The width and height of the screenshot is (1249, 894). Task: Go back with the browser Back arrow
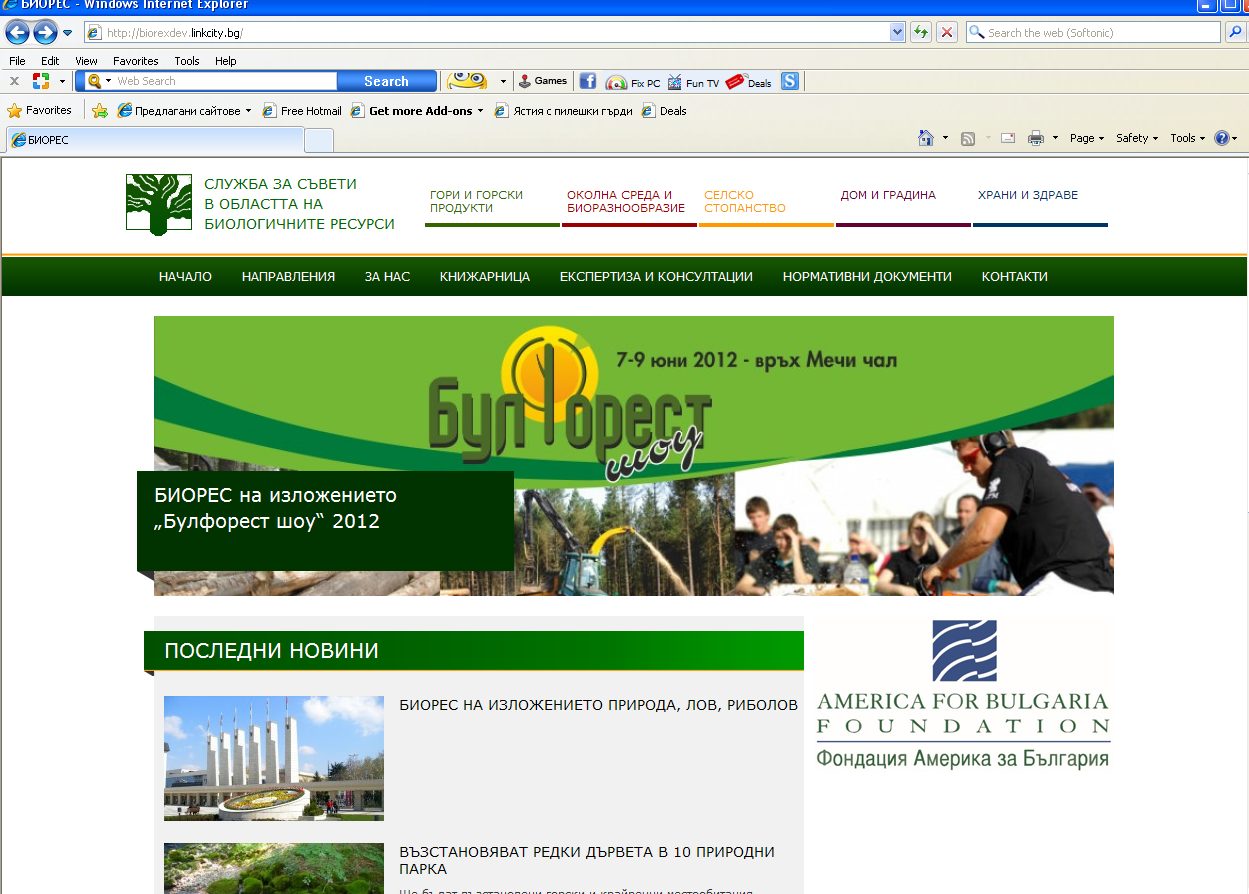point(17,32)
